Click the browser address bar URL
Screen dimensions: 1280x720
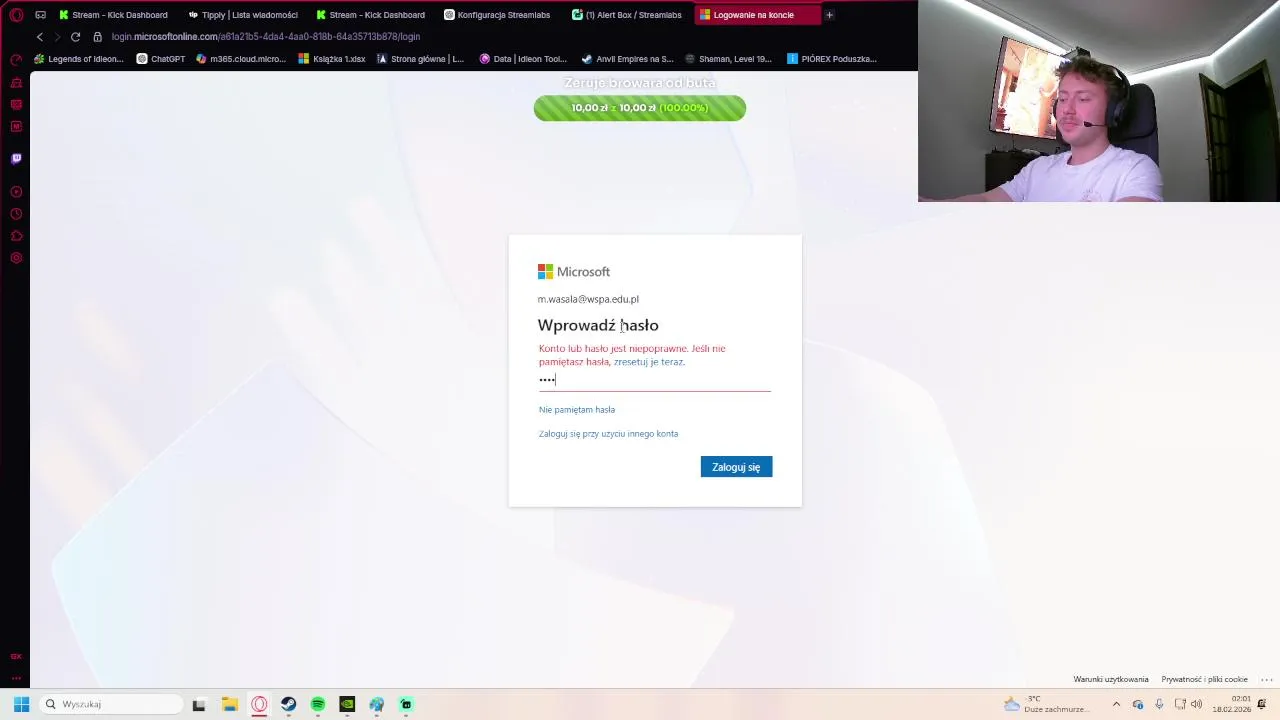(x=266, y=37)
